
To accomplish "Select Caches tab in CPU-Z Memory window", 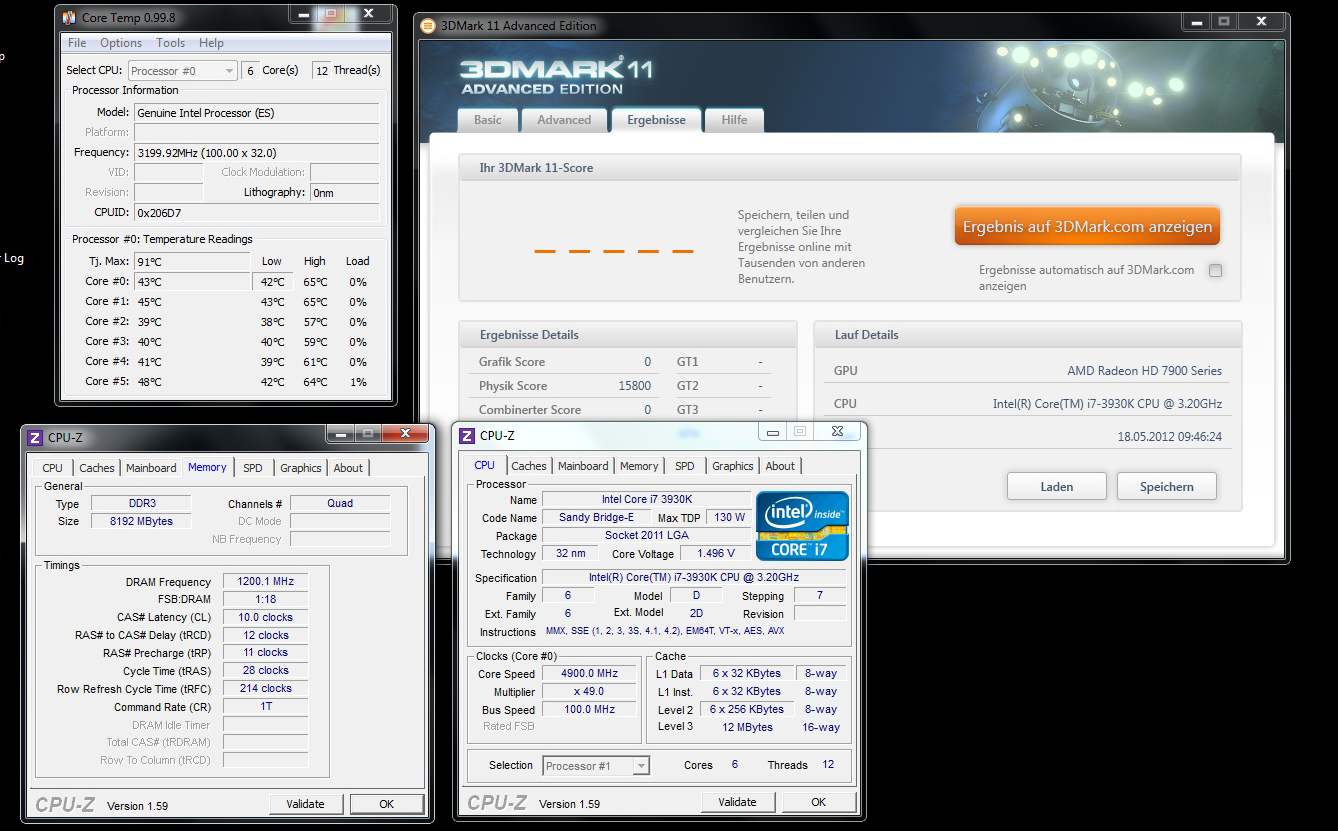I will tap(97, 468).
